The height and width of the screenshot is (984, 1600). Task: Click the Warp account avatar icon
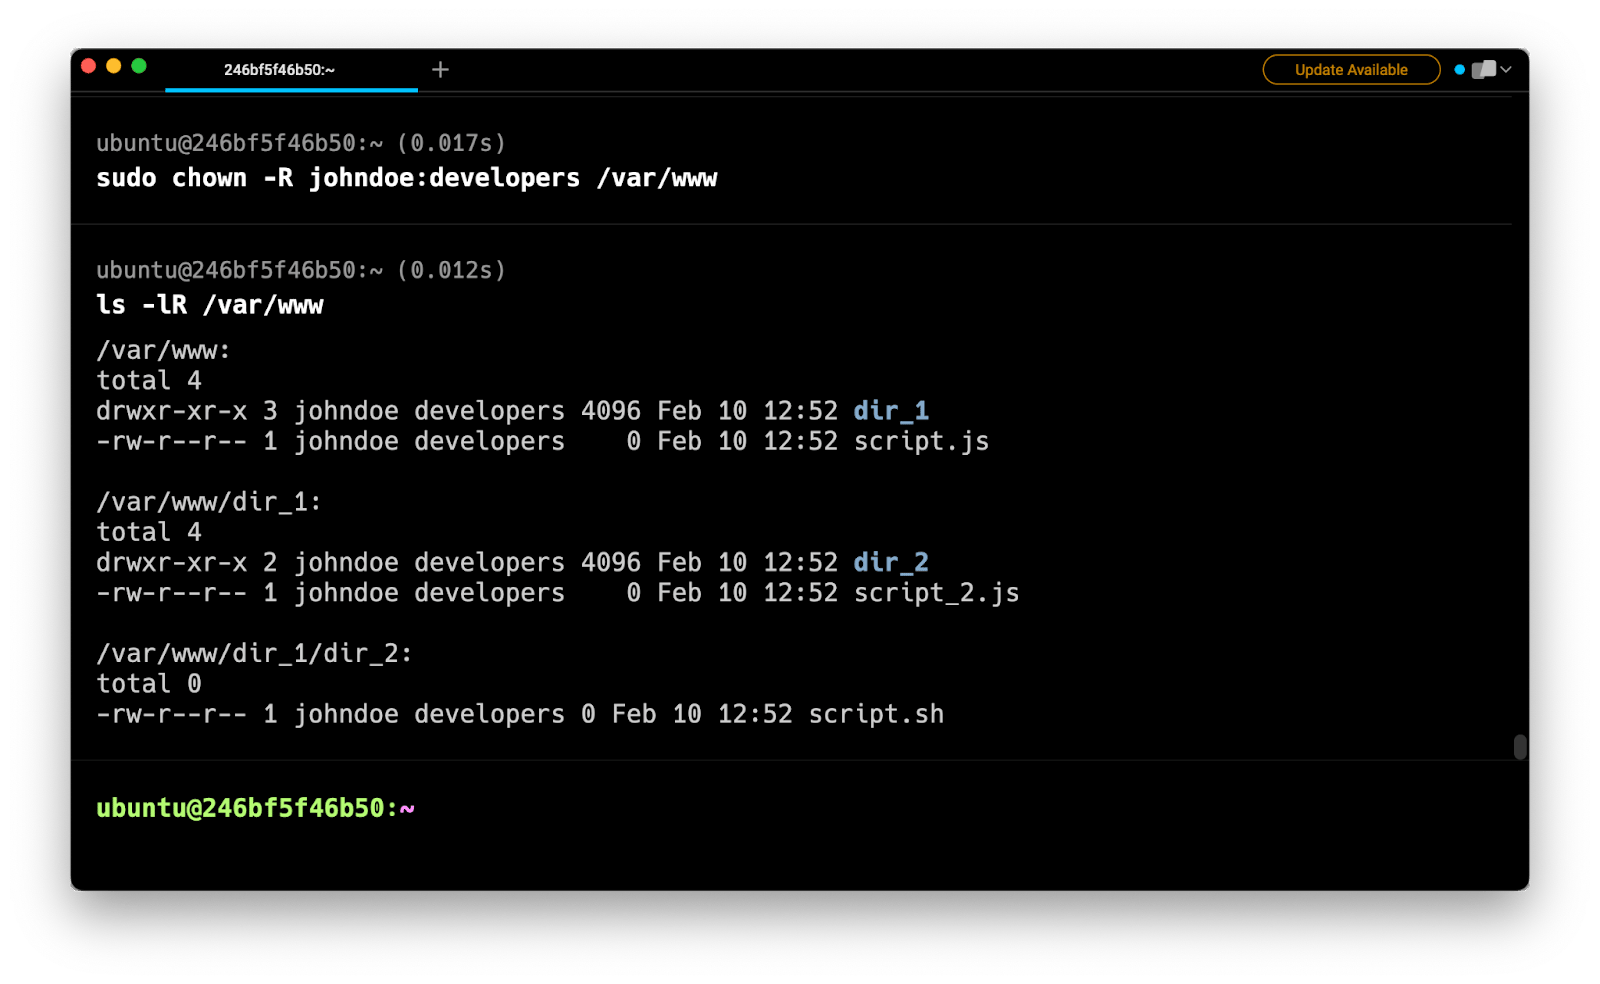[x=1484, y=70]
